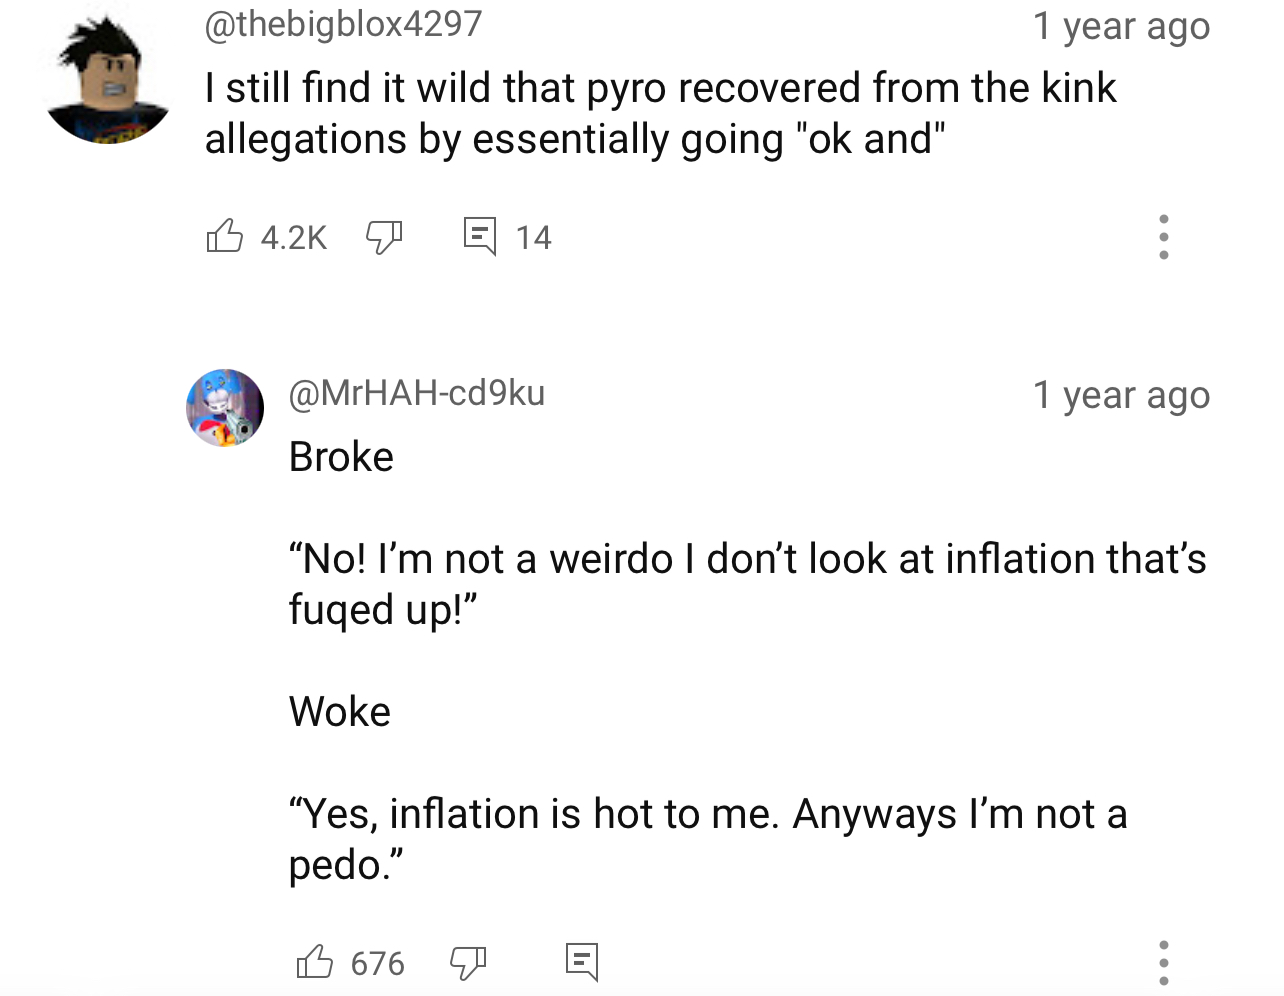The width and height of the screenshot is (1284, 996).
Task: Click the profile picture of MrHAH-cd9ku
Action: (x=225, y=407)
